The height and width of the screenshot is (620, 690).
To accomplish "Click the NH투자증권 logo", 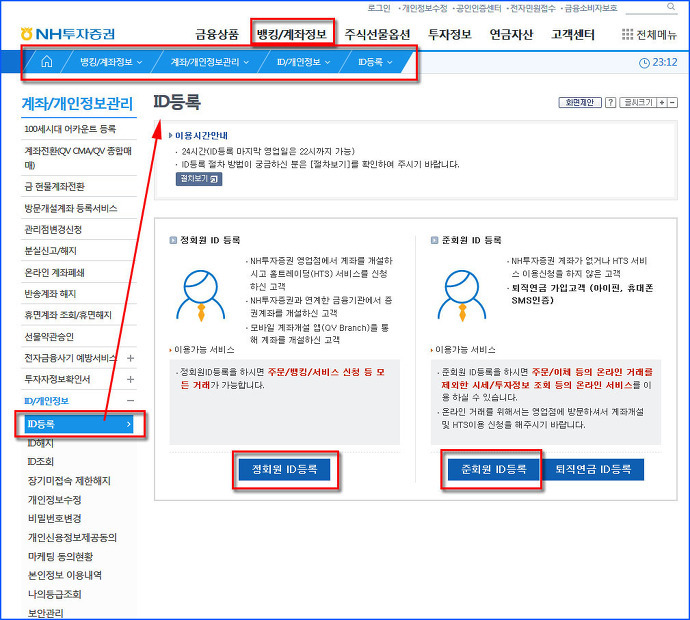I will (x=68, y=34).
